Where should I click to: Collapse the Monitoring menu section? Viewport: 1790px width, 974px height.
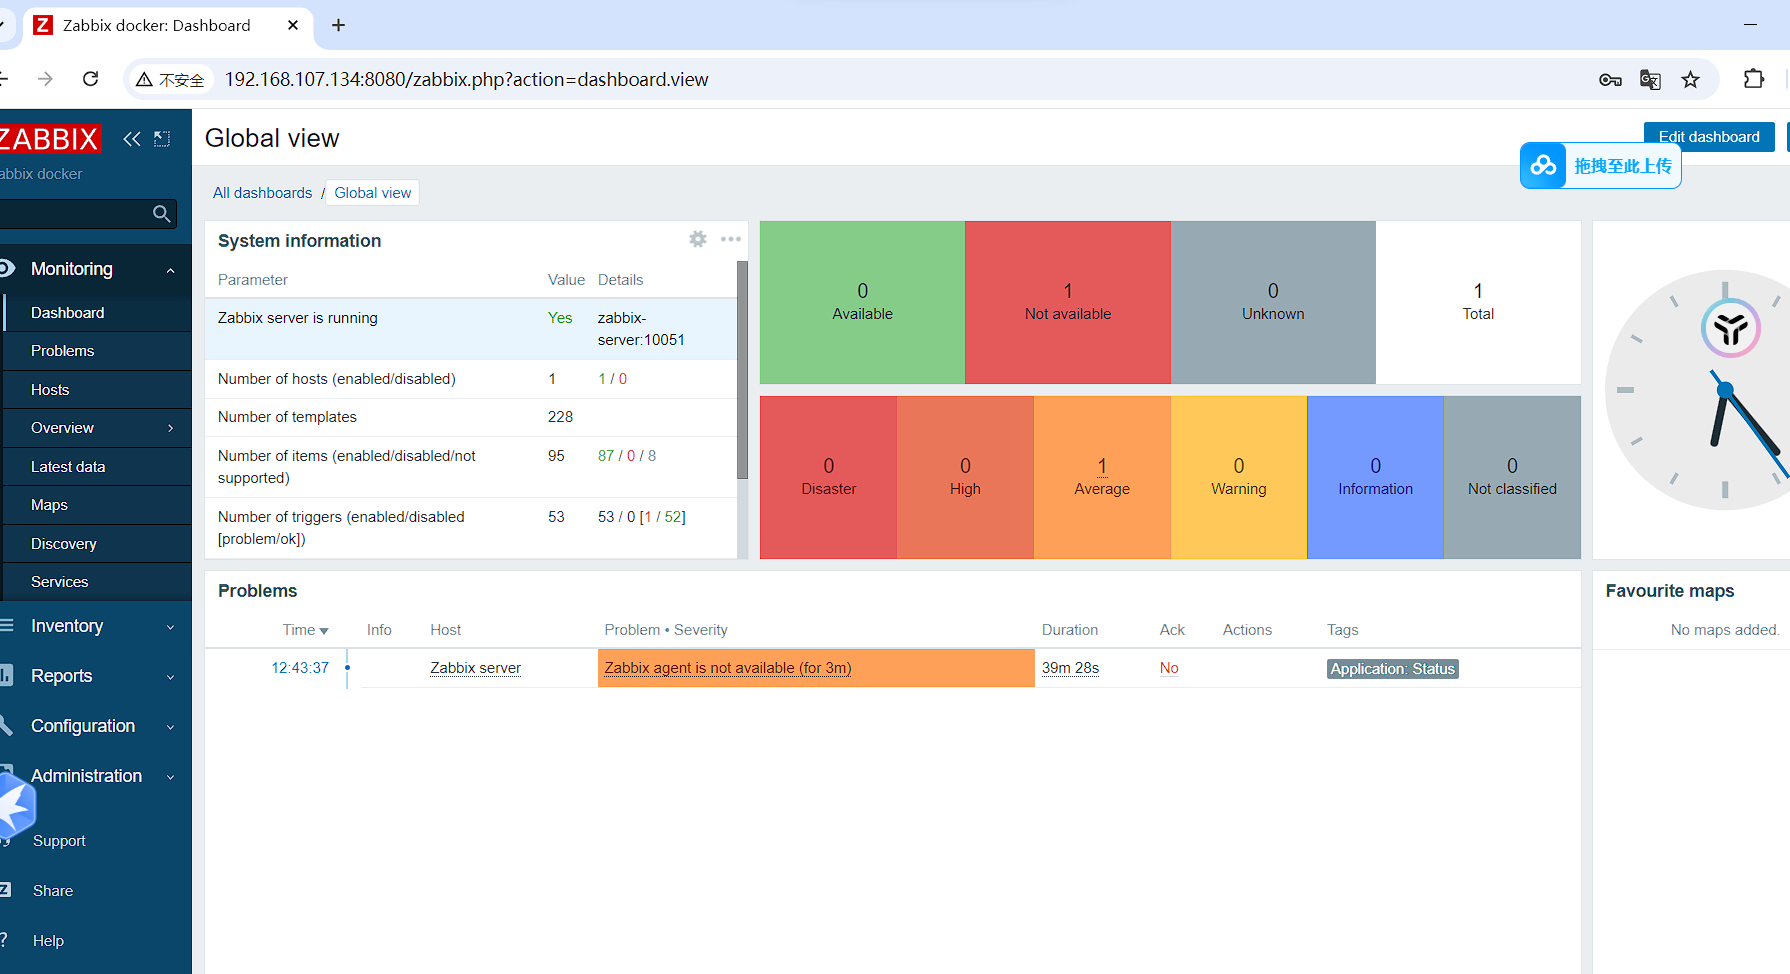tap(171, 270)
